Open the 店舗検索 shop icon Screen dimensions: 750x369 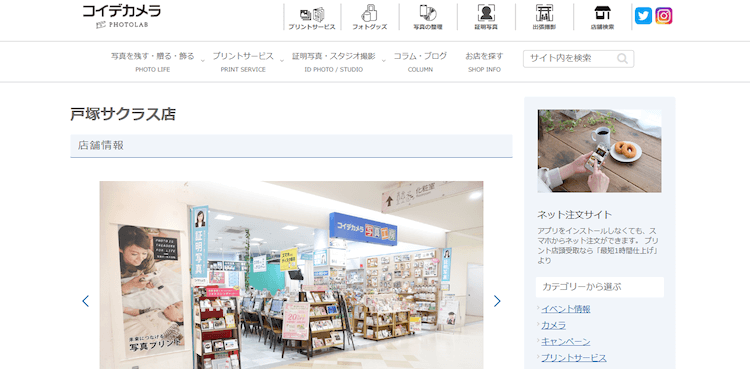(x=602, y=17)
